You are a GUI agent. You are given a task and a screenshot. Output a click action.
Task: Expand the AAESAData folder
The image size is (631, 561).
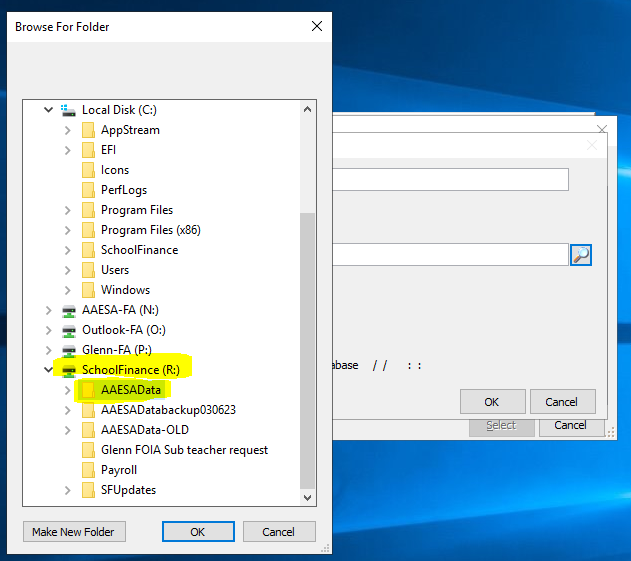coord(68,390)
